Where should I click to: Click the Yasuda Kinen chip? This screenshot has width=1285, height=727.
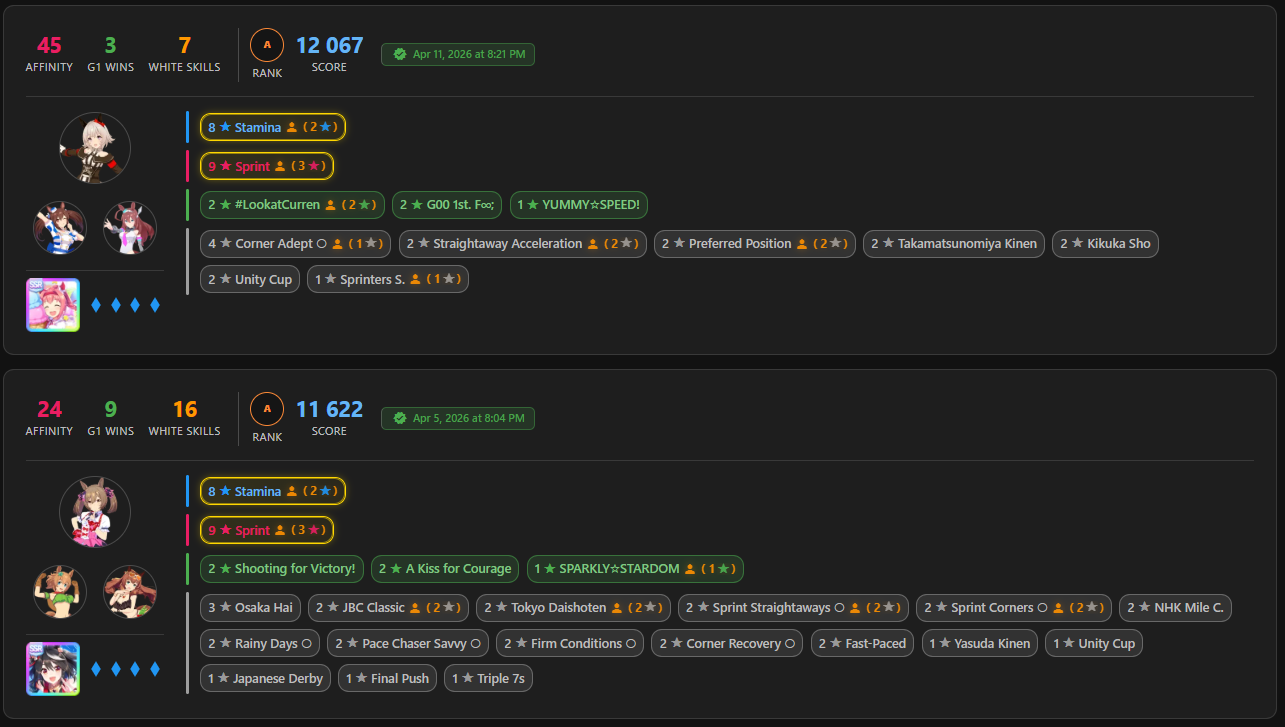(980, 643)
